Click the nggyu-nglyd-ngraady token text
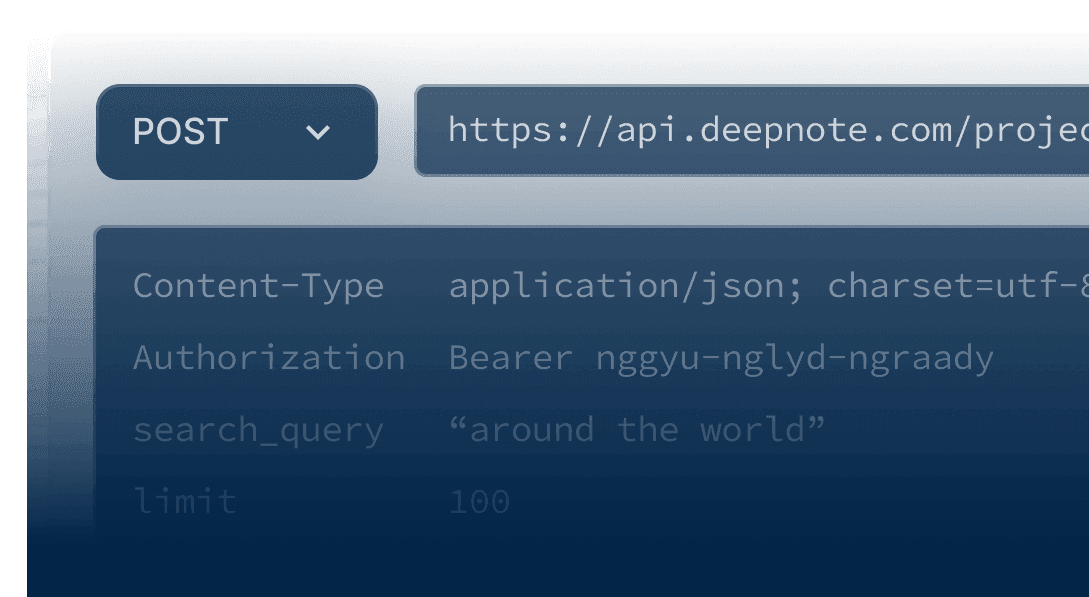This screenshot has height=597, width=1089. (x=795, y=358)
